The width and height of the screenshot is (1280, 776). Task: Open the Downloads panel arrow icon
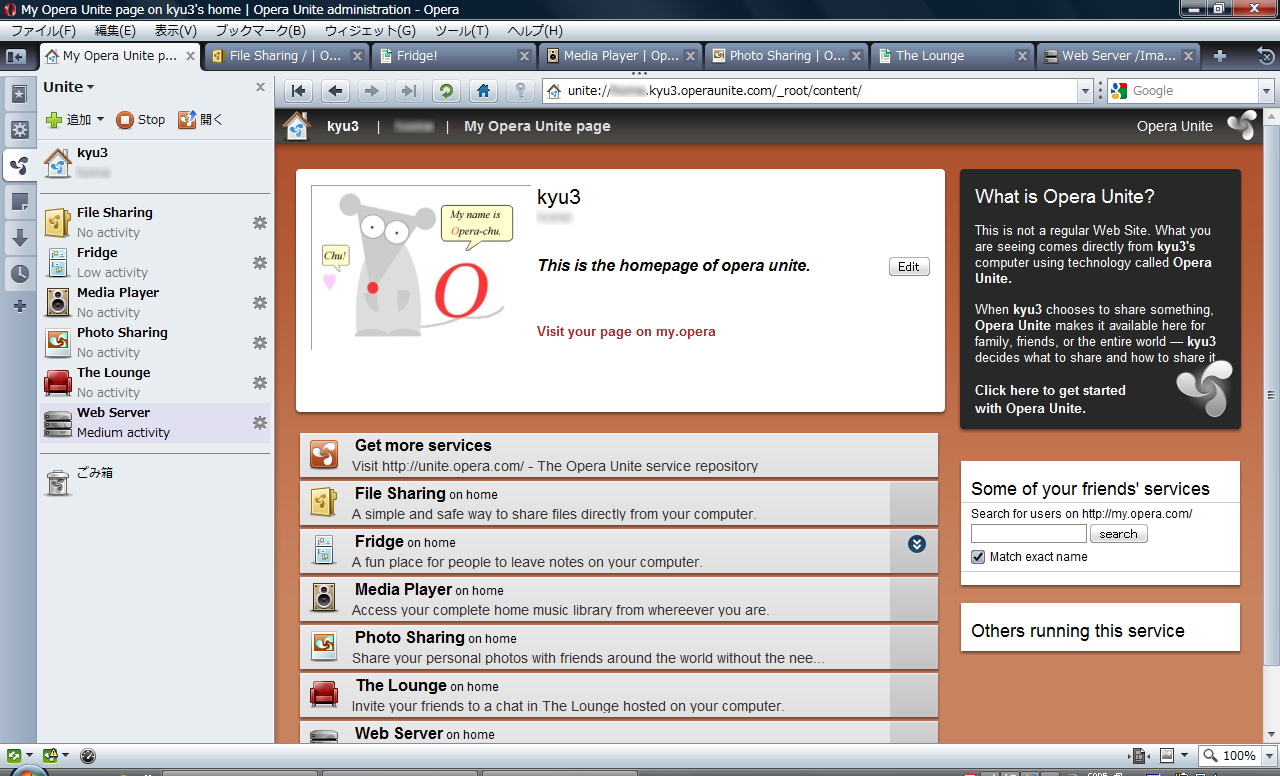tap(19, 238)
